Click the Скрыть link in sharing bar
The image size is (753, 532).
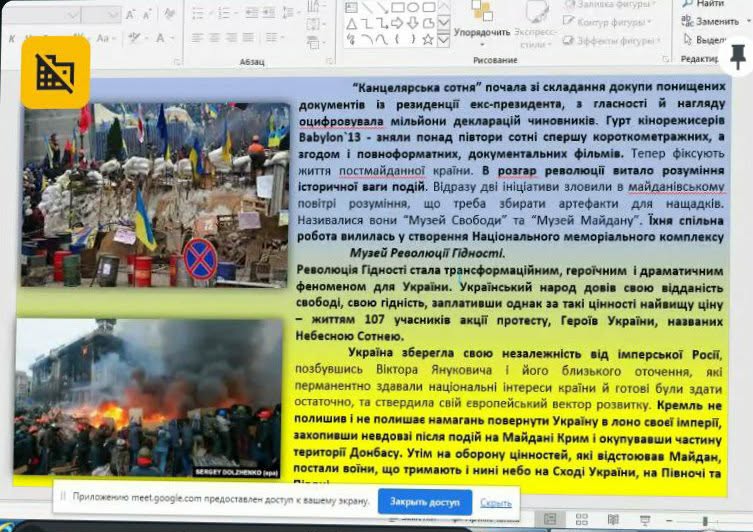pos(495,502)
